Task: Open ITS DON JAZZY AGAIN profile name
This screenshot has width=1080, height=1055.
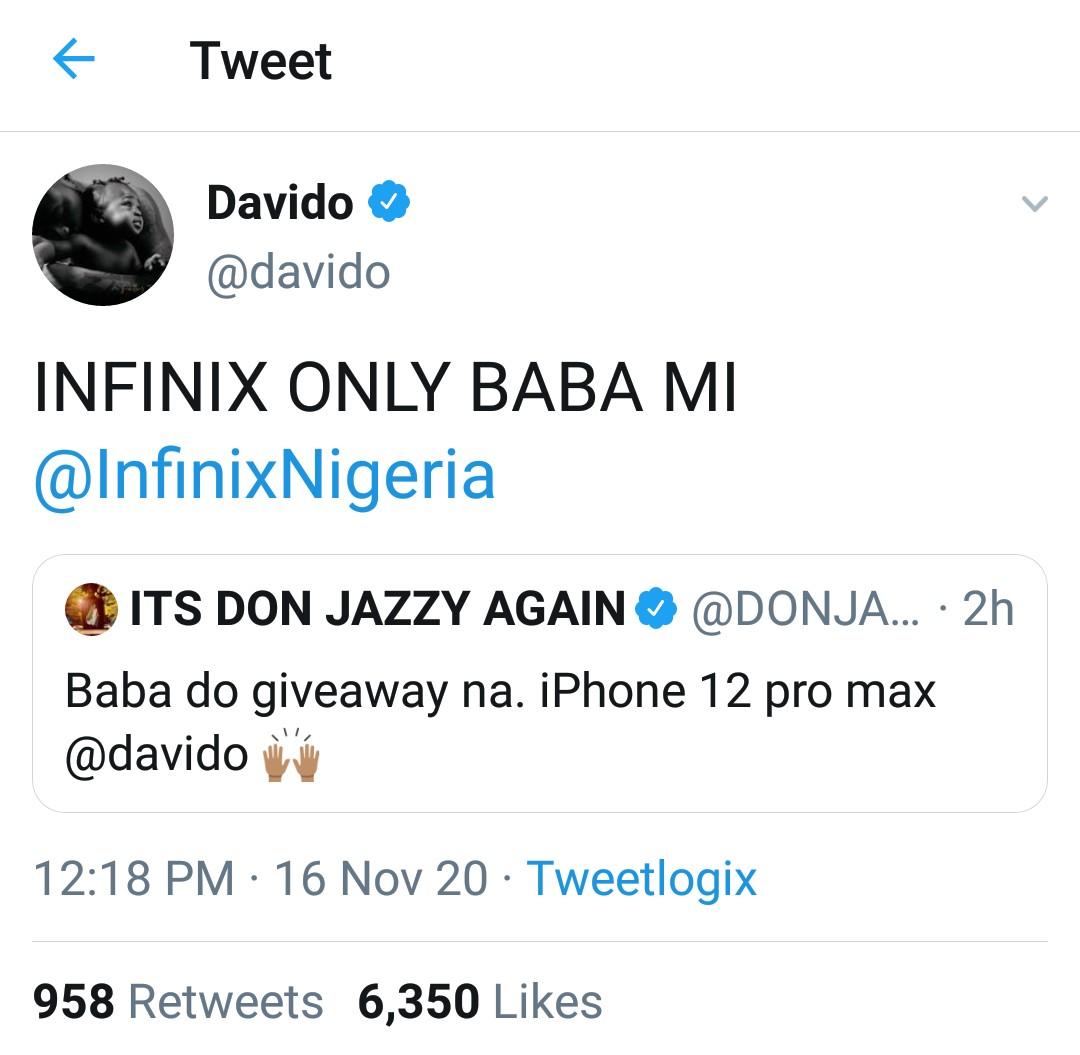Action: click(377, 609)
